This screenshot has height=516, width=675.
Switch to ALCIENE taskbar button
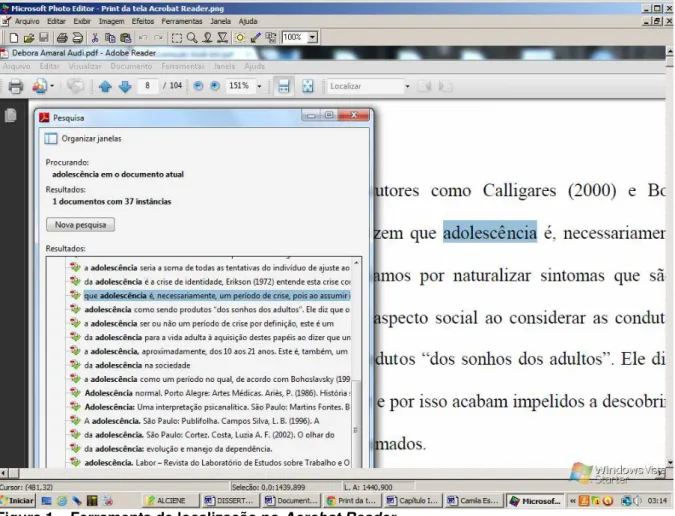[171, 501]
